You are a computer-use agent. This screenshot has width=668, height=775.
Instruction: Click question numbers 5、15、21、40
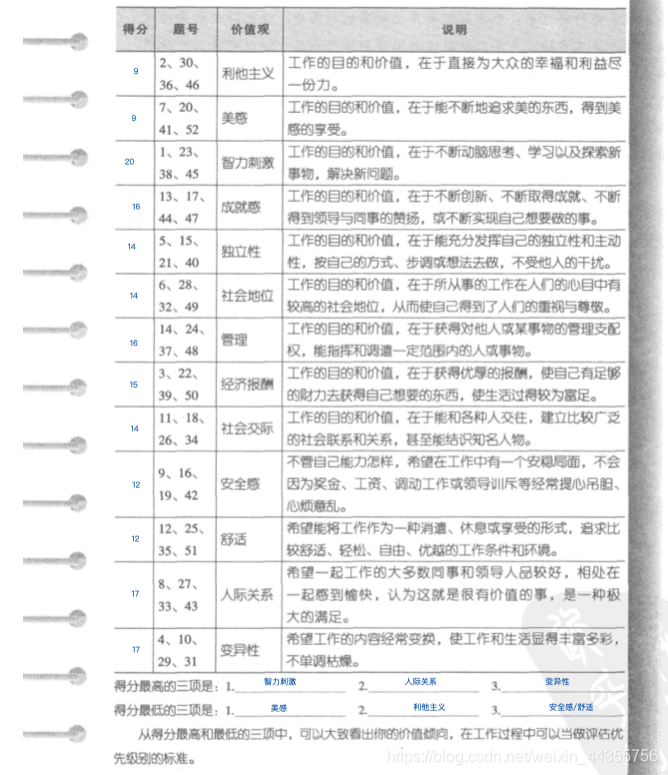click(180, 252)
